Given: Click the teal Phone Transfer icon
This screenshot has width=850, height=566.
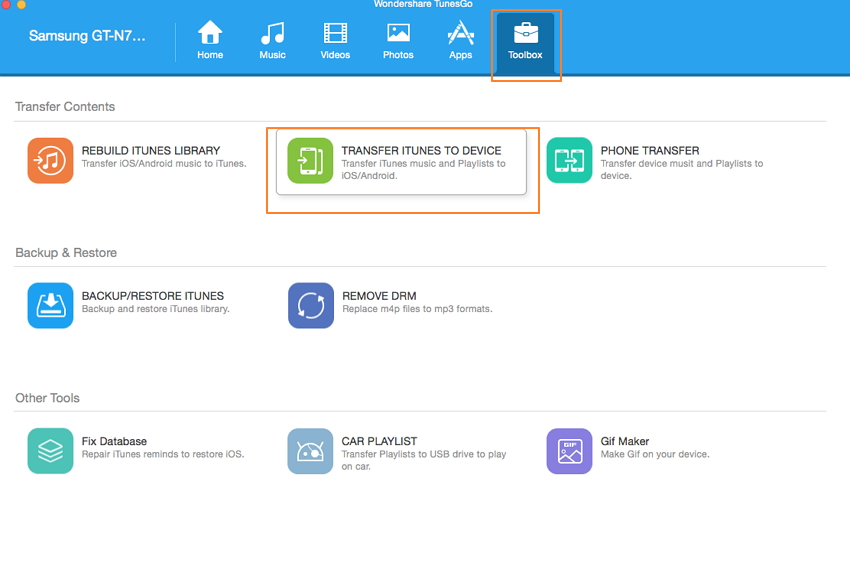Looking at the screenshot, I should (569, 161).
